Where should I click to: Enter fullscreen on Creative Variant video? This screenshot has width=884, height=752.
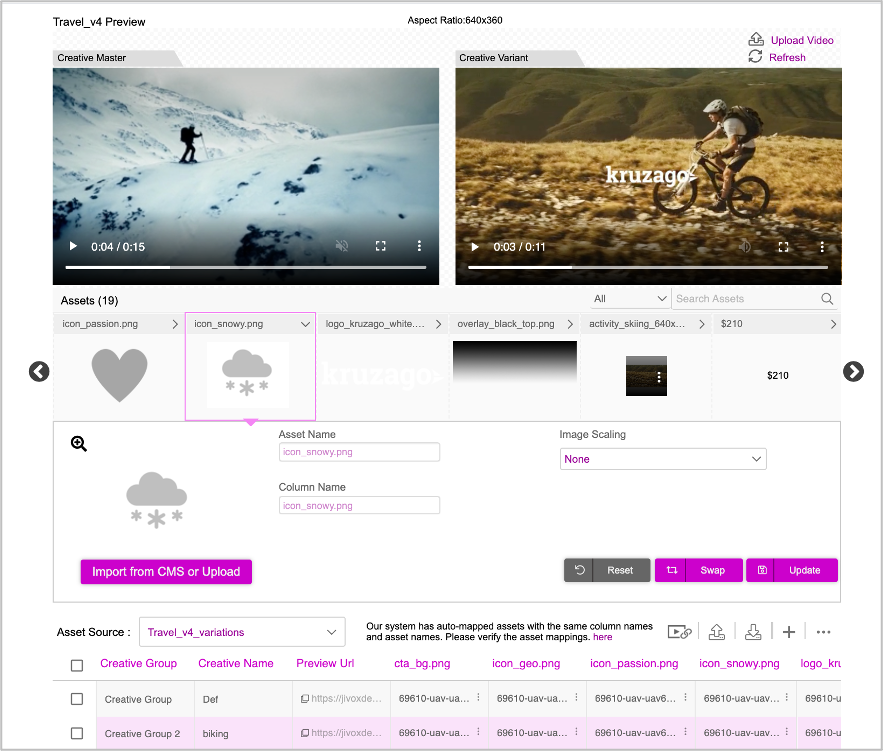pos(783,247)
